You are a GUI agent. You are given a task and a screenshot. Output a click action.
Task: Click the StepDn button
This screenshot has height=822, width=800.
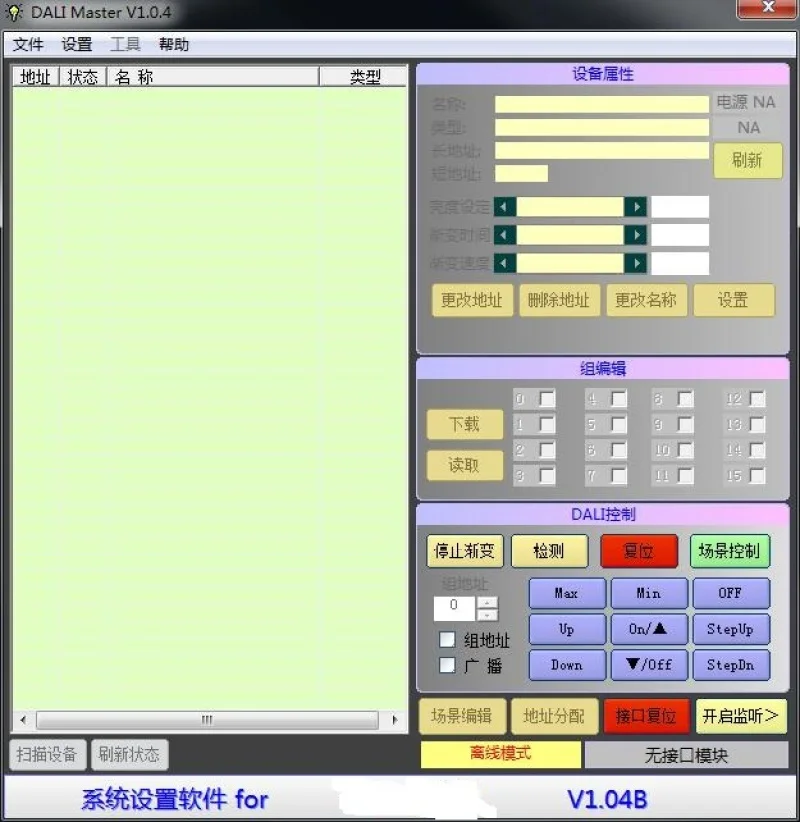pyautogui.click(x=731, y=665)
